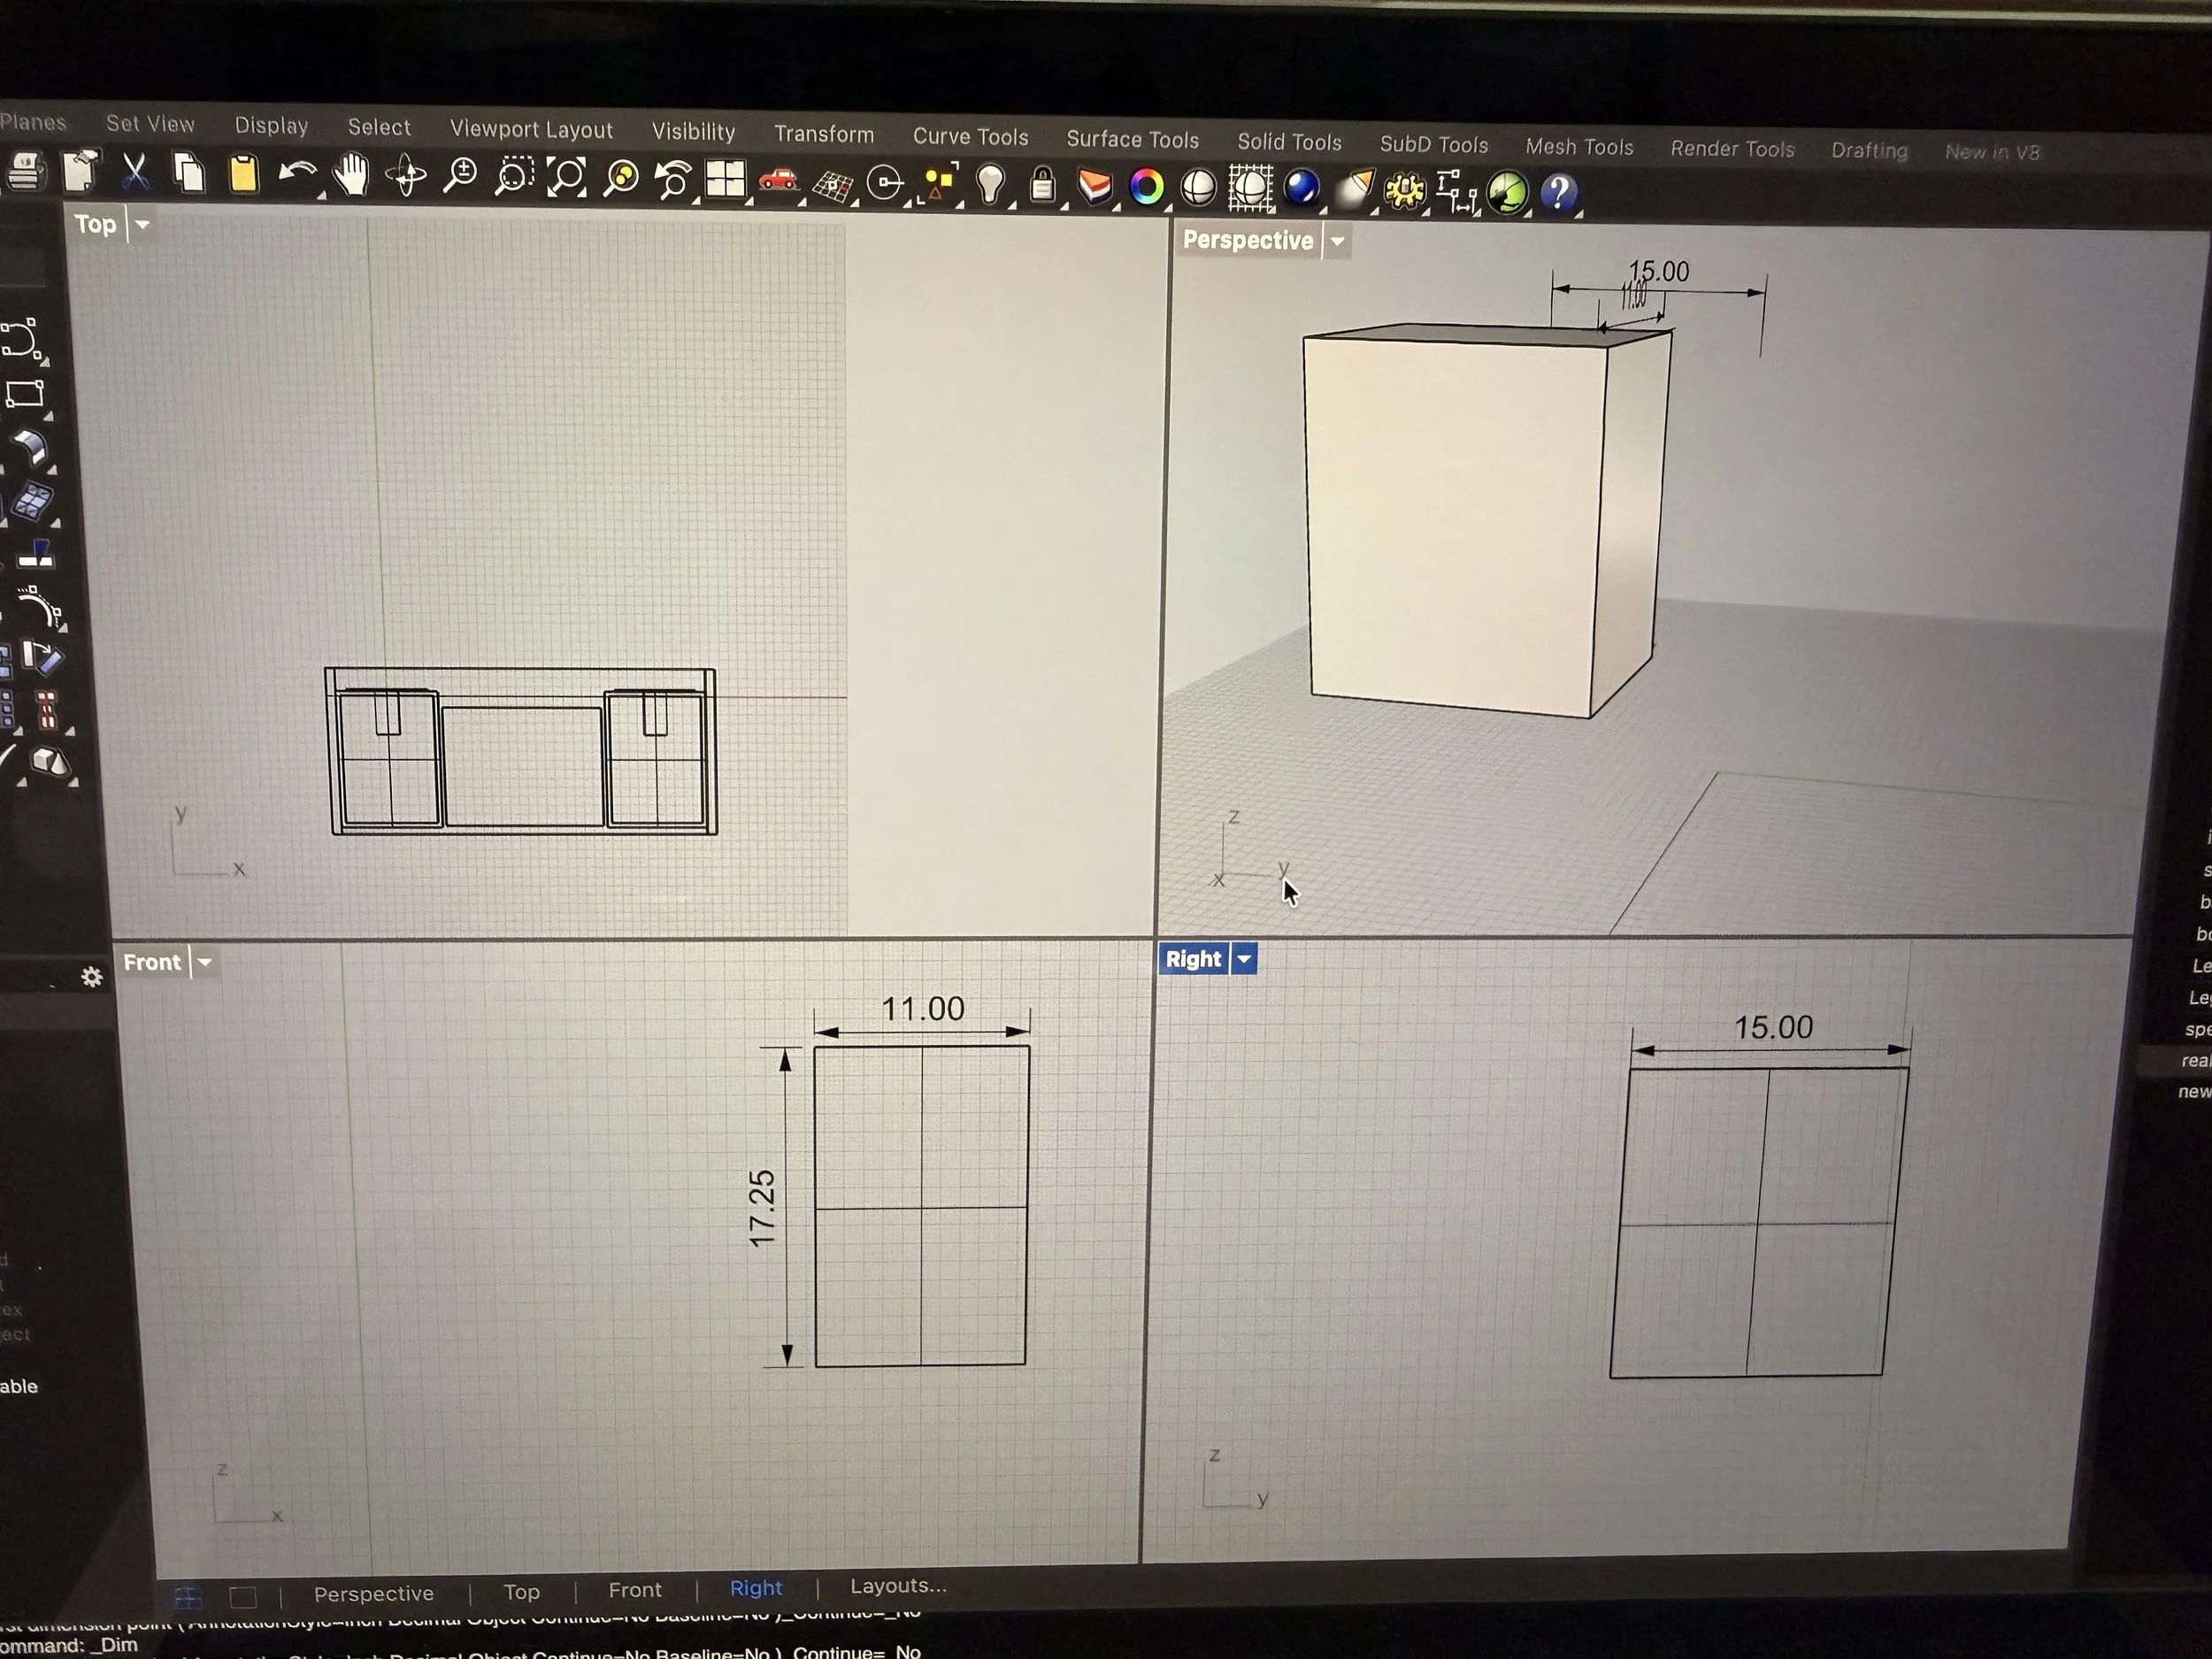Click the Front viewport title label
Viewport: 2212px width, 1659px height.
click(152, 962)
